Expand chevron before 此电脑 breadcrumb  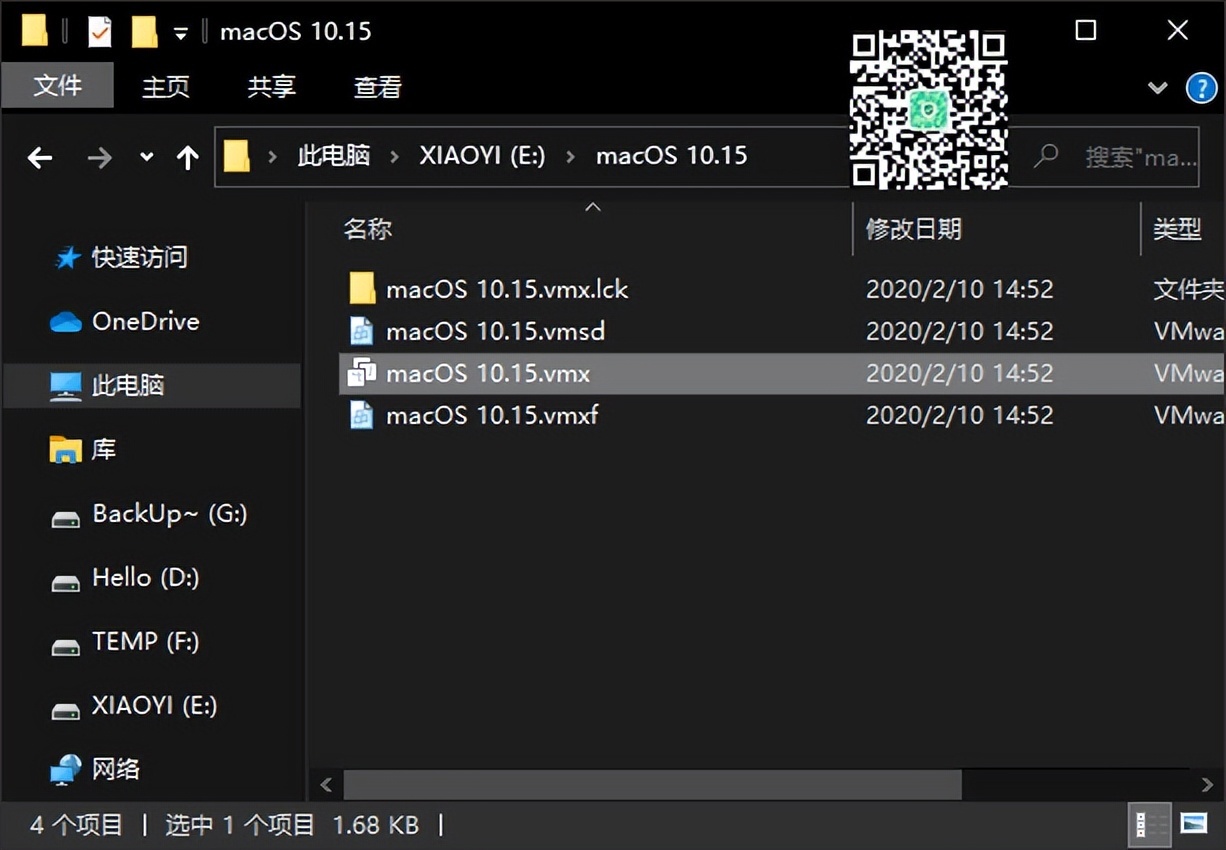pos(272,157)
